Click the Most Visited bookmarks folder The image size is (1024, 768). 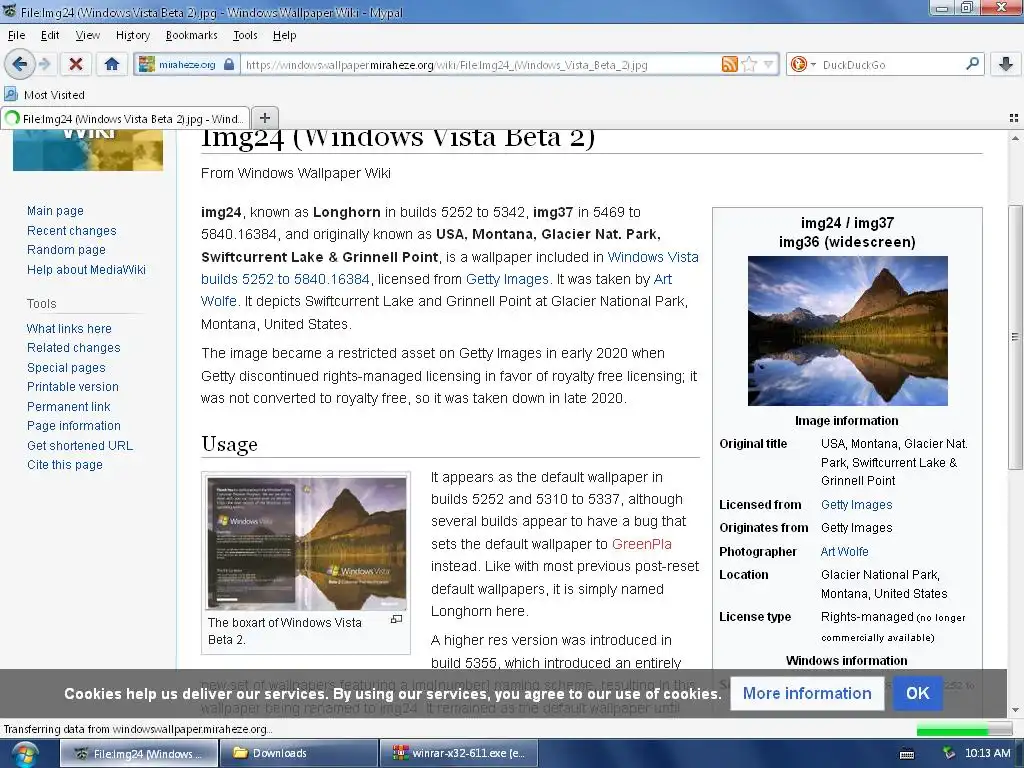pyautogui.click(x=44, y=95)
